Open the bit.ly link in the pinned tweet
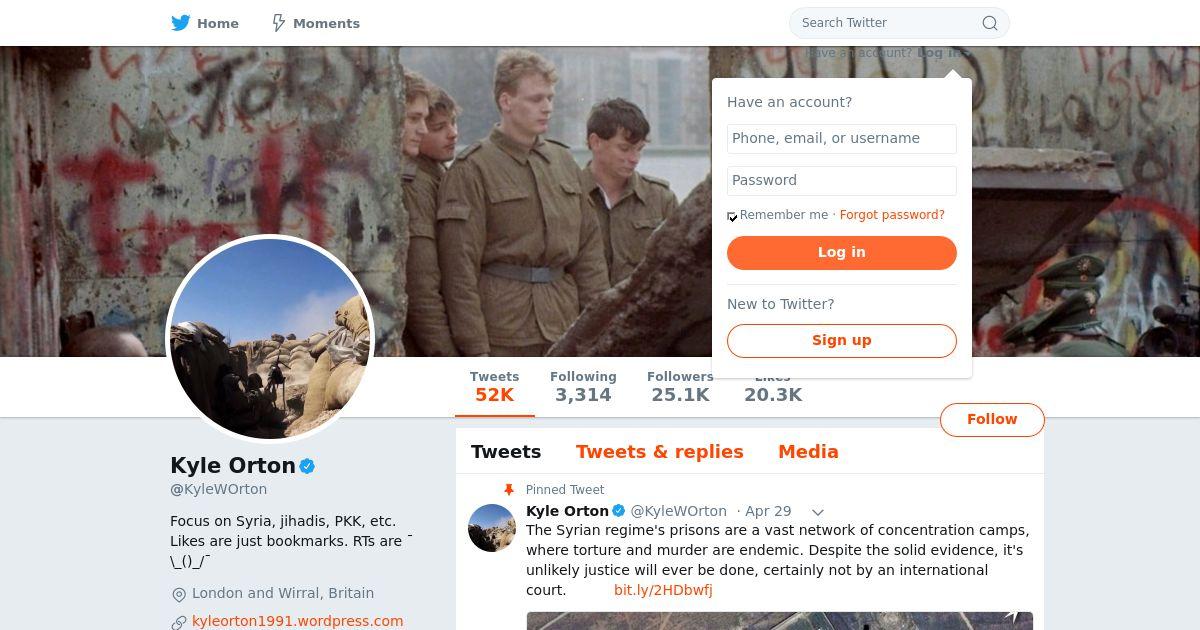 (663, 590)
